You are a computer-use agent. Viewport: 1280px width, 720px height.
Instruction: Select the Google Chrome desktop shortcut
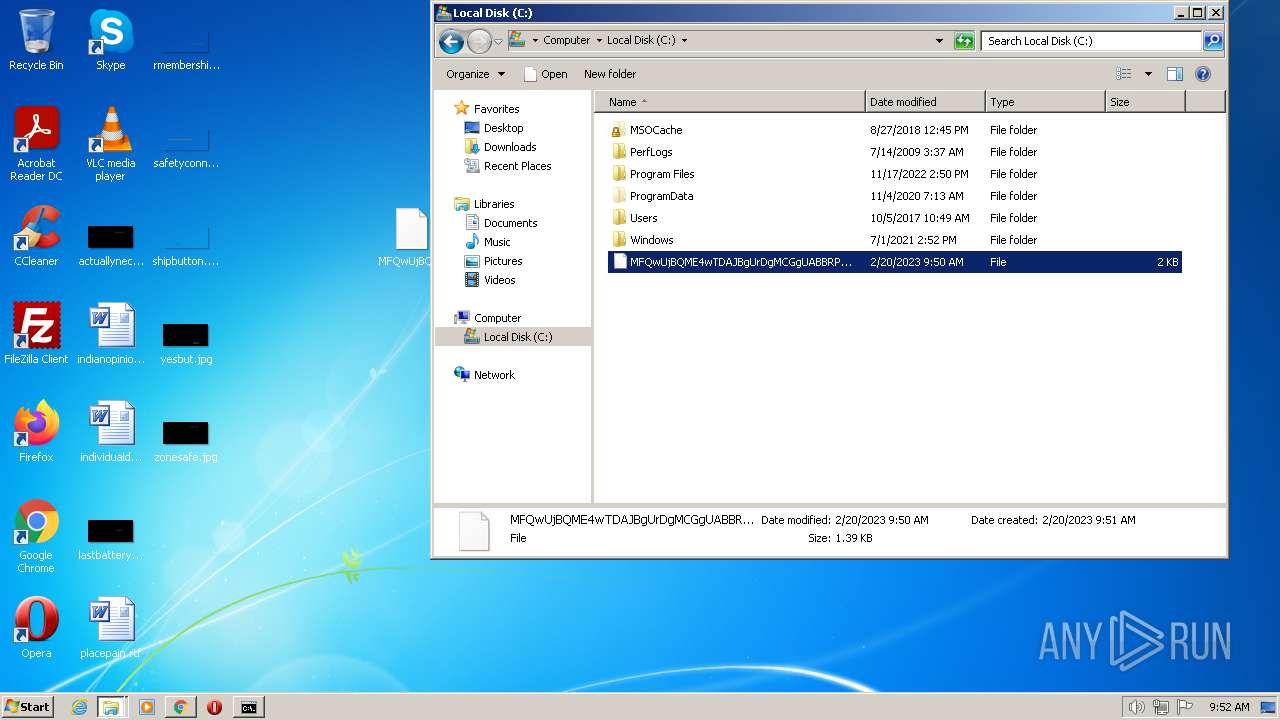(36, 536)
